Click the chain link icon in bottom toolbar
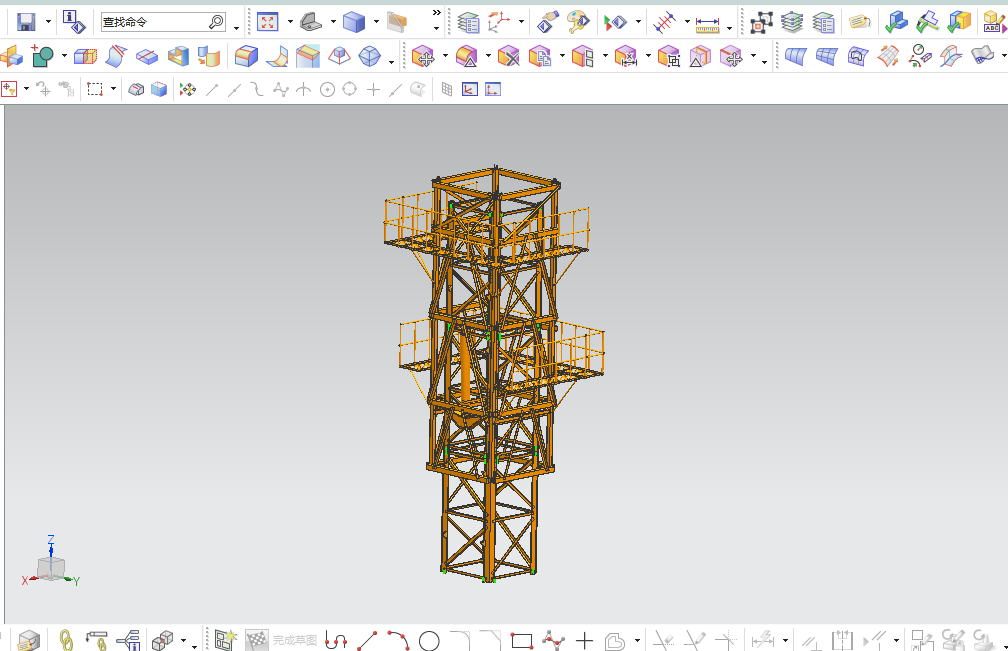The height and width of the screenshot is (651, 1008). [x=66, y=640]
